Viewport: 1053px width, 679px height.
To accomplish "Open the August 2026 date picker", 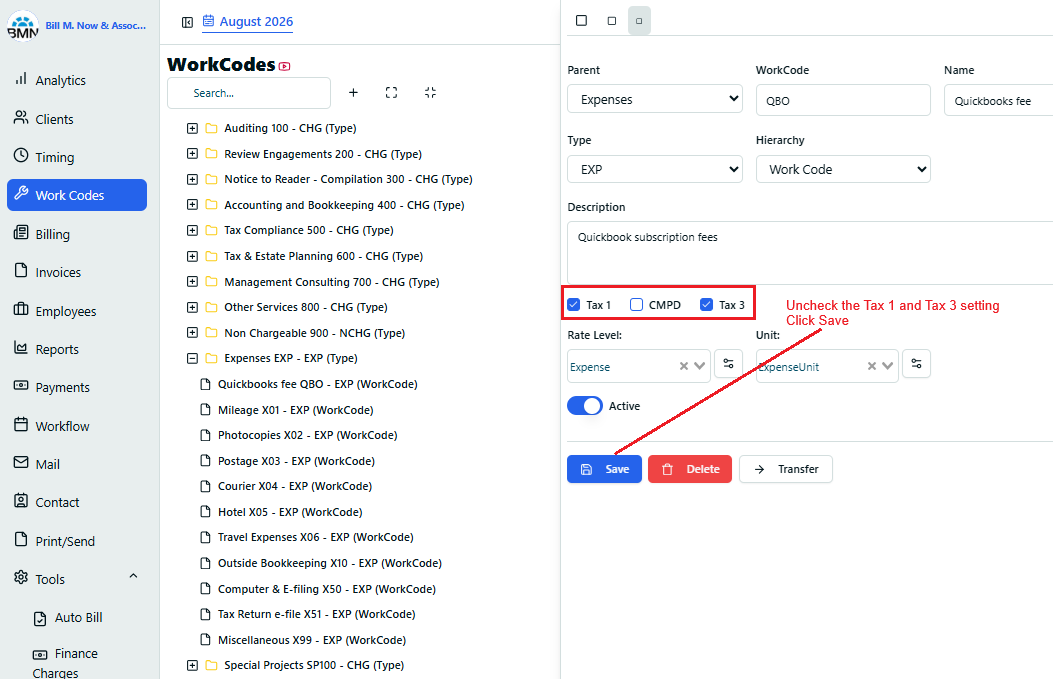I will (248, 21).
